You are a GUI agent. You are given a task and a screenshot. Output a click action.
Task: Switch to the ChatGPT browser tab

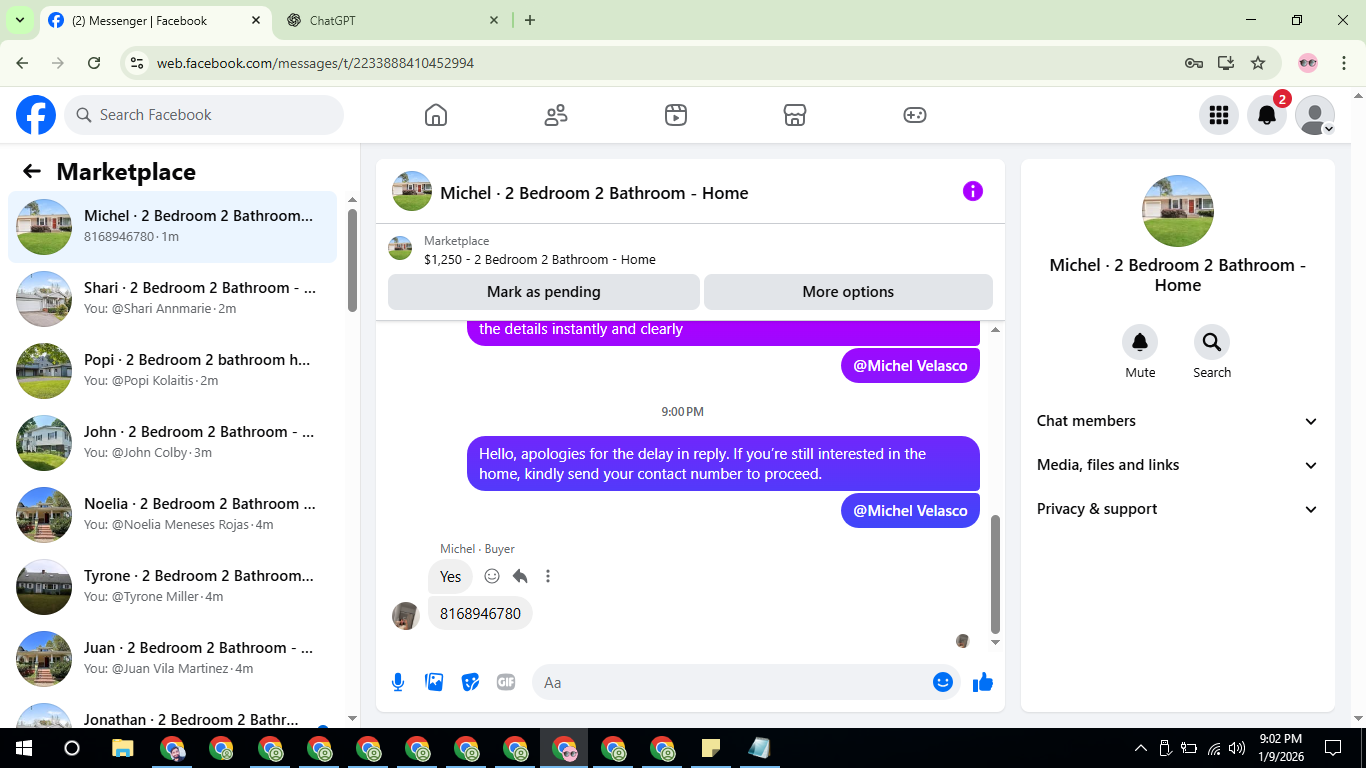393,20
